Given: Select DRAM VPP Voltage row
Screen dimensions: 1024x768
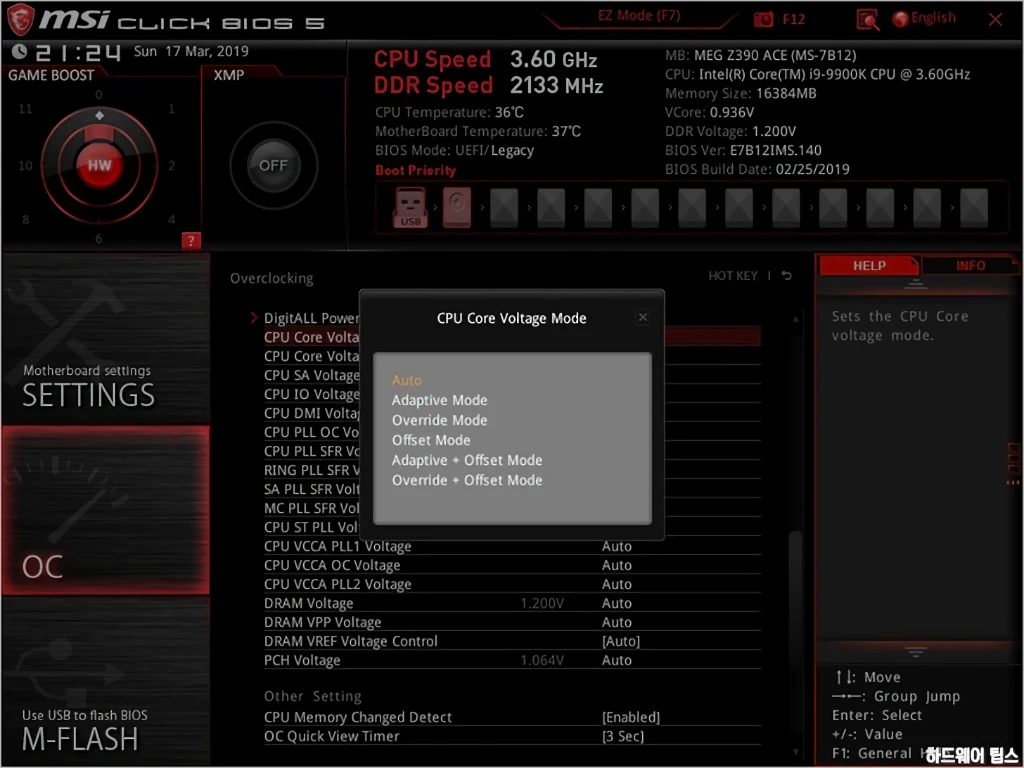Looking at the screenshot, I should [512, 622].
